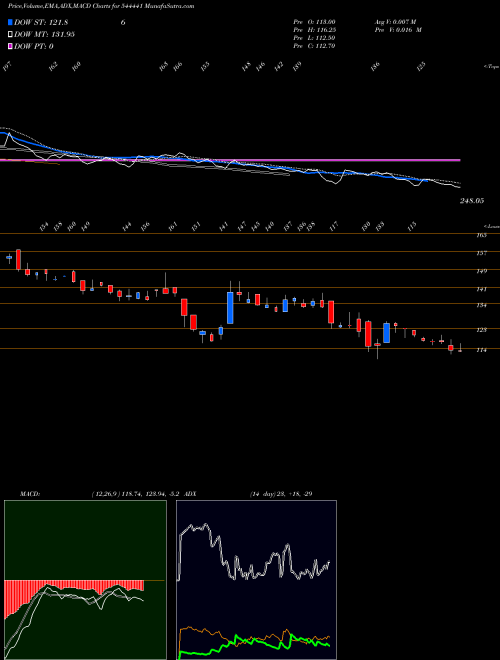The height and width of the screenshot is (660, 500).
Task: Click the 248.05 value label
Action: [471, 201]
